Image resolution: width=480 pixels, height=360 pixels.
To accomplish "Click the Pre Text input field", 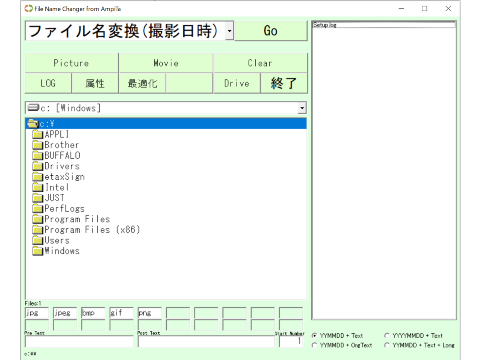I will (79, 341).
